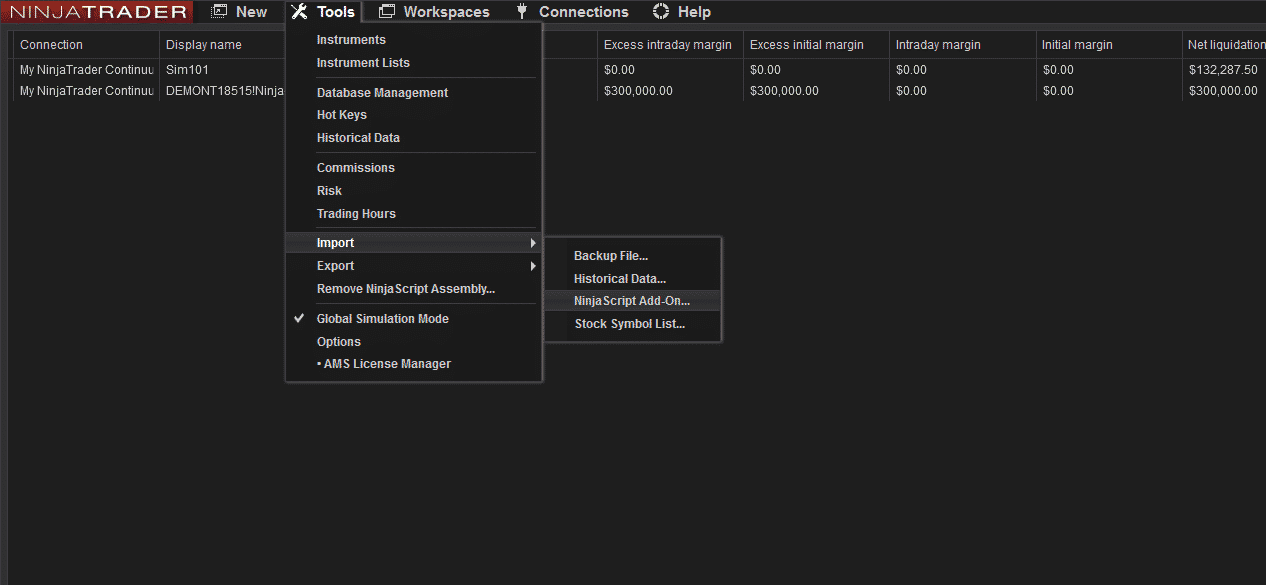Expand the Import submenu arrow
The image size is (1266, 585).
pyautogui.click(x=533, y=243)
